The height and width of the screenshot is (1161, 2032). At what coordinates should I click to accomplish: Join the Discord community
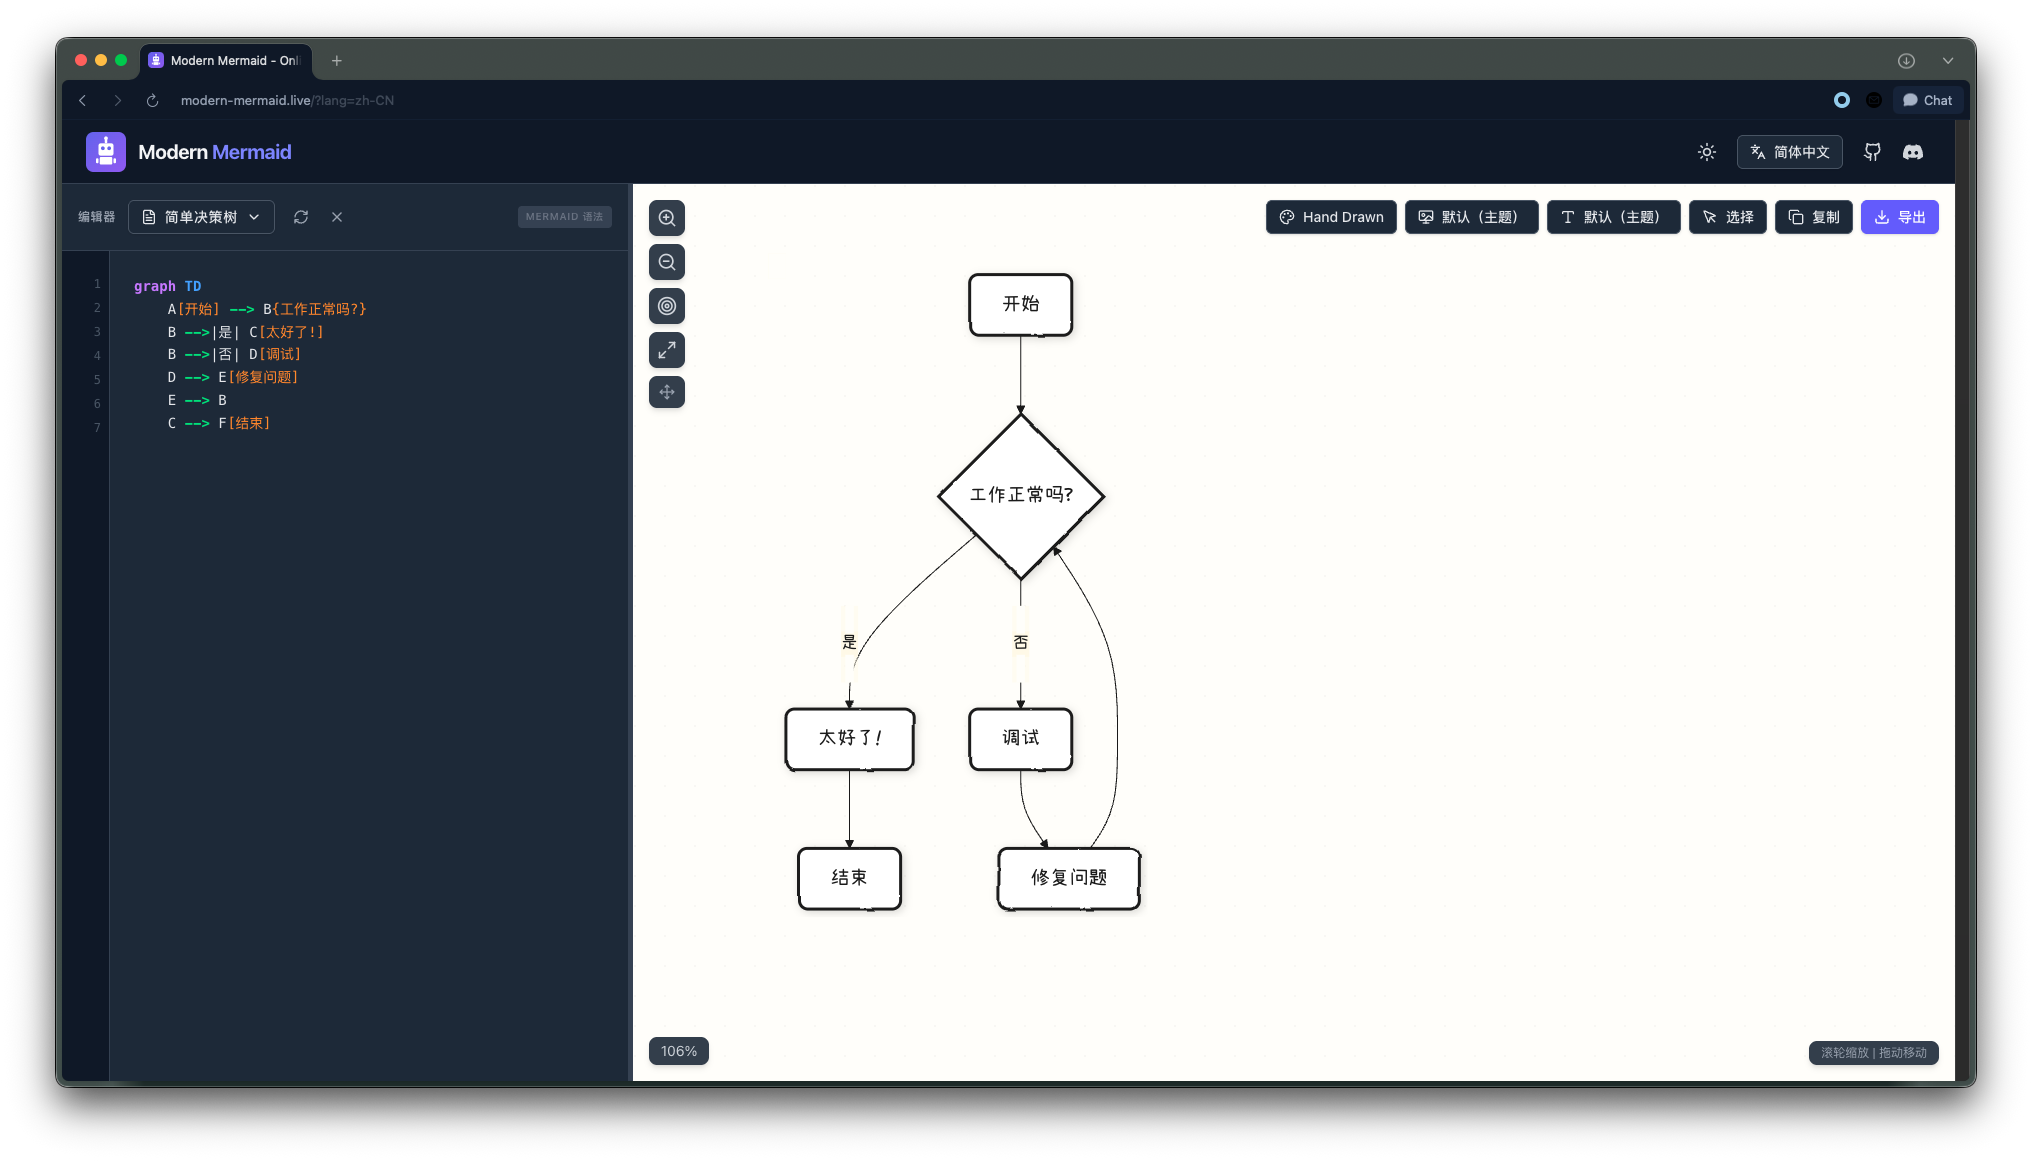pos(1913,152)
